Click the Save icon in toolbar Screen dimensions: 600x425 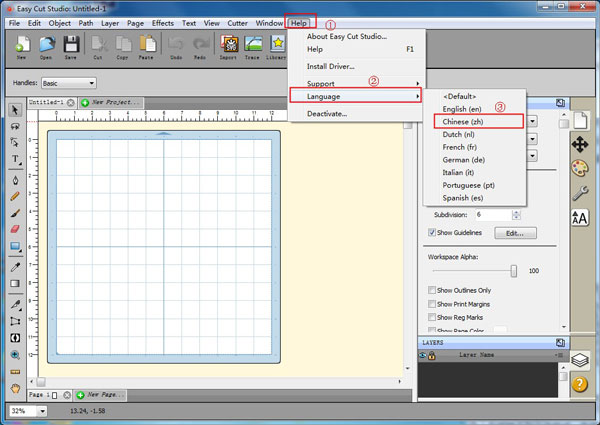pos(72,47)
